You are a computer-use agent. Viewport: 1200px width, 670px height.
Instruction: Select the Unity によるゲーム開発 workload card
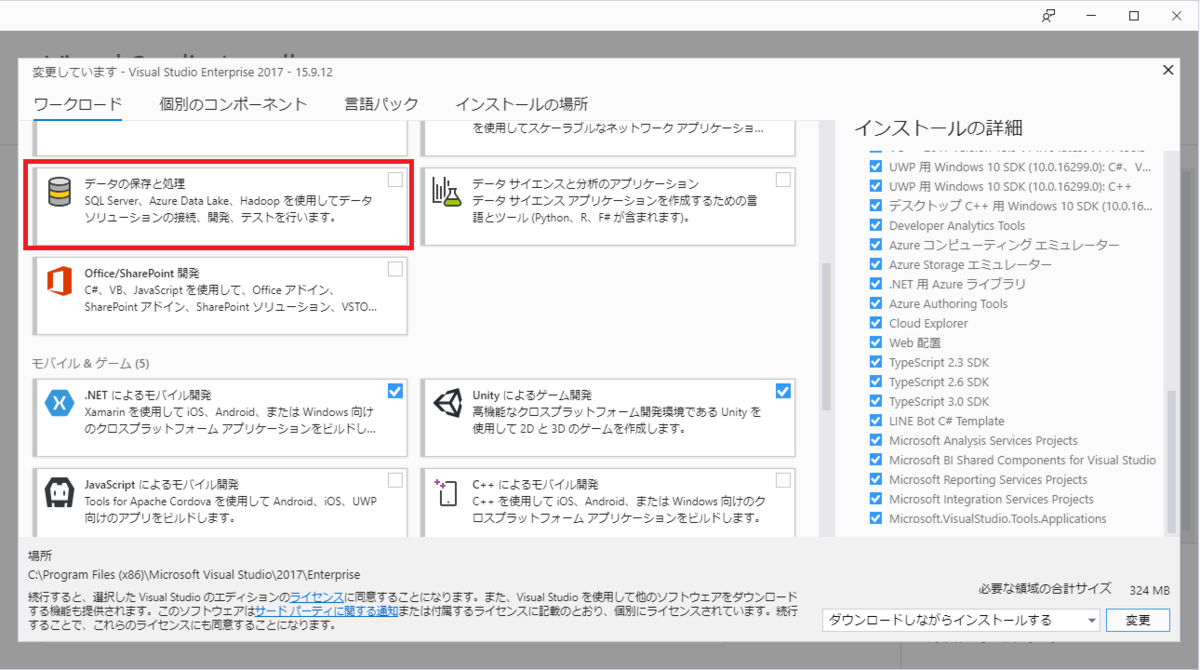click(608, 417)
